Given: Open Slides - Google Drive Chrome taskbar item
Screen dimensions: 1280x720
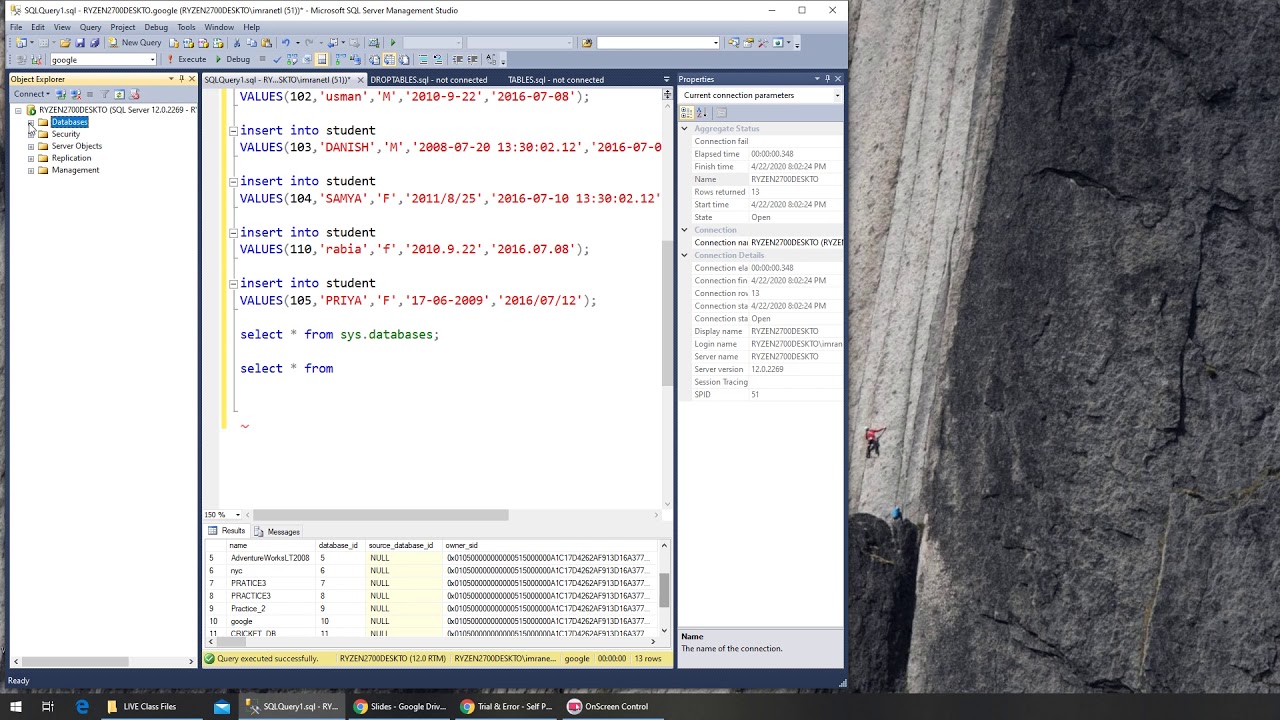Looking at the screenshot, I should coord(400,706).
